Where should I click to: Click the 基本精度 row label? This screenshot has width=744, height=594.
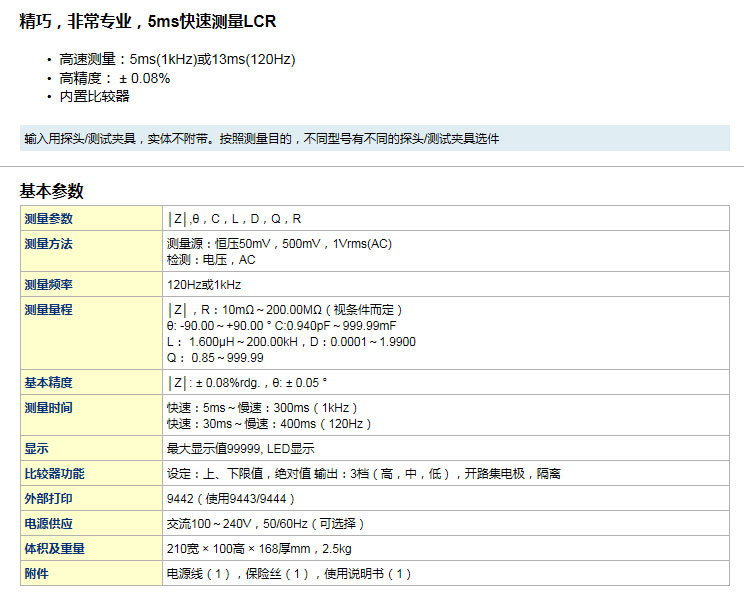click(49, 383)
